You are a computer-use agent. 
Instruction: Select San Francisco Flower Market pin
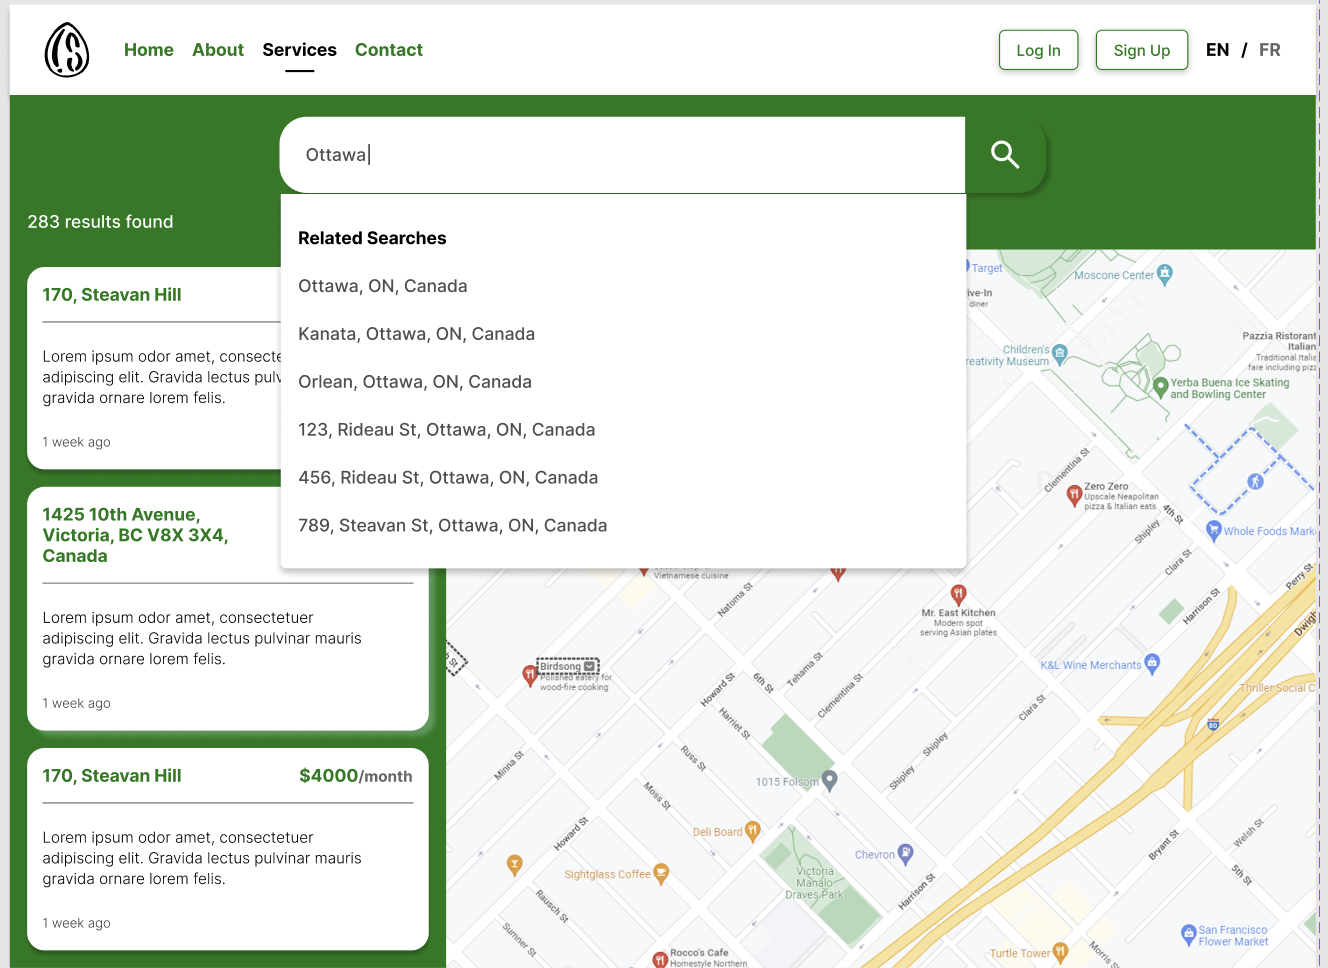[x=1188, y=935]
